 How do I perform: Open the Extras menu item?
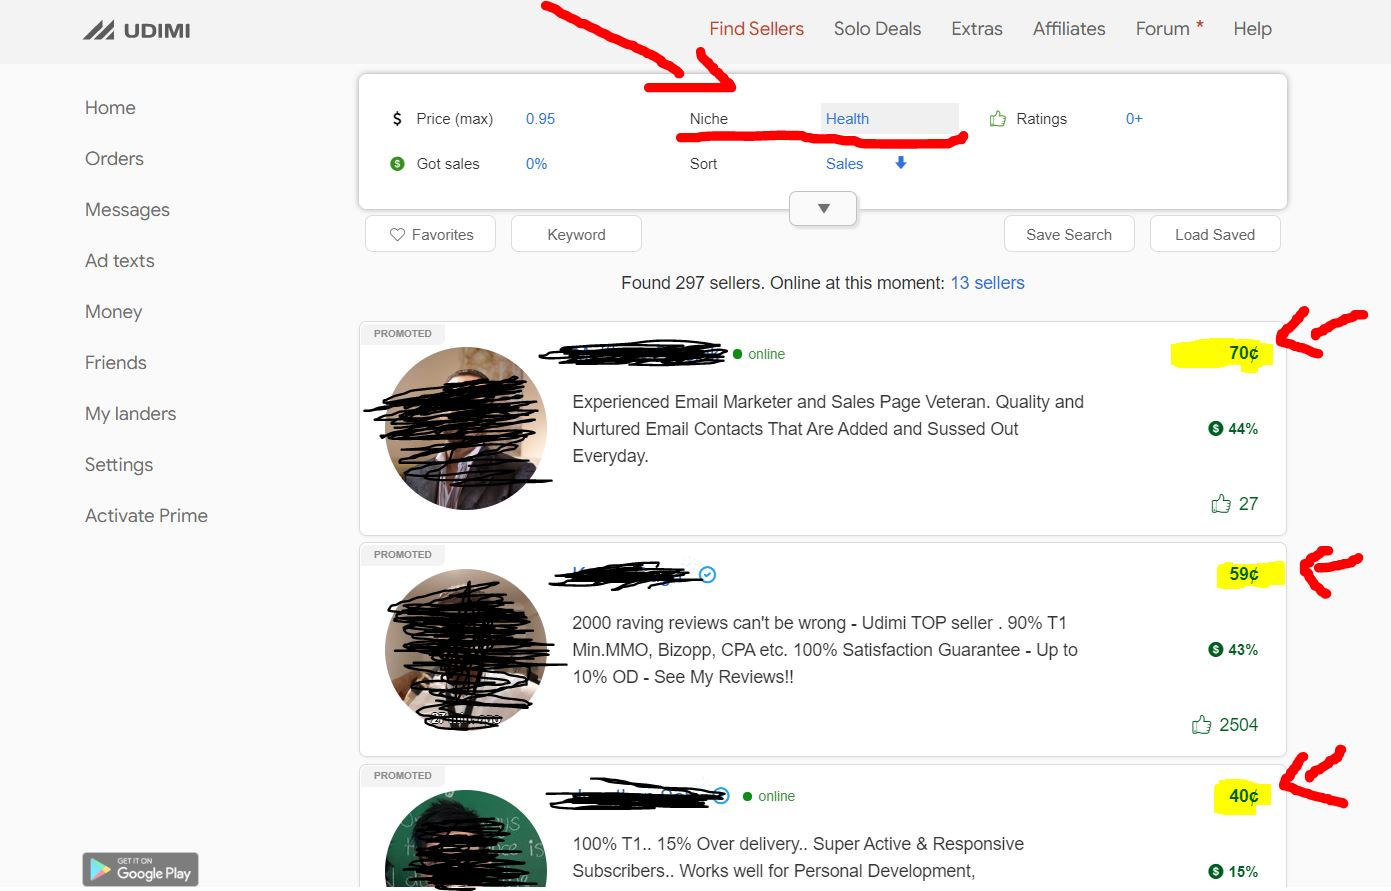[977, 29]
